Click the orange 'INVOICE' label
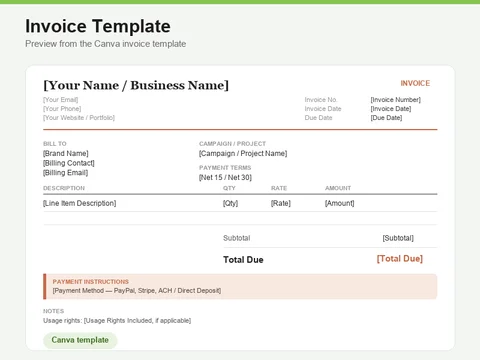This screenshot has width=480, height=360. pyautogui.click(x=415, y=83)
